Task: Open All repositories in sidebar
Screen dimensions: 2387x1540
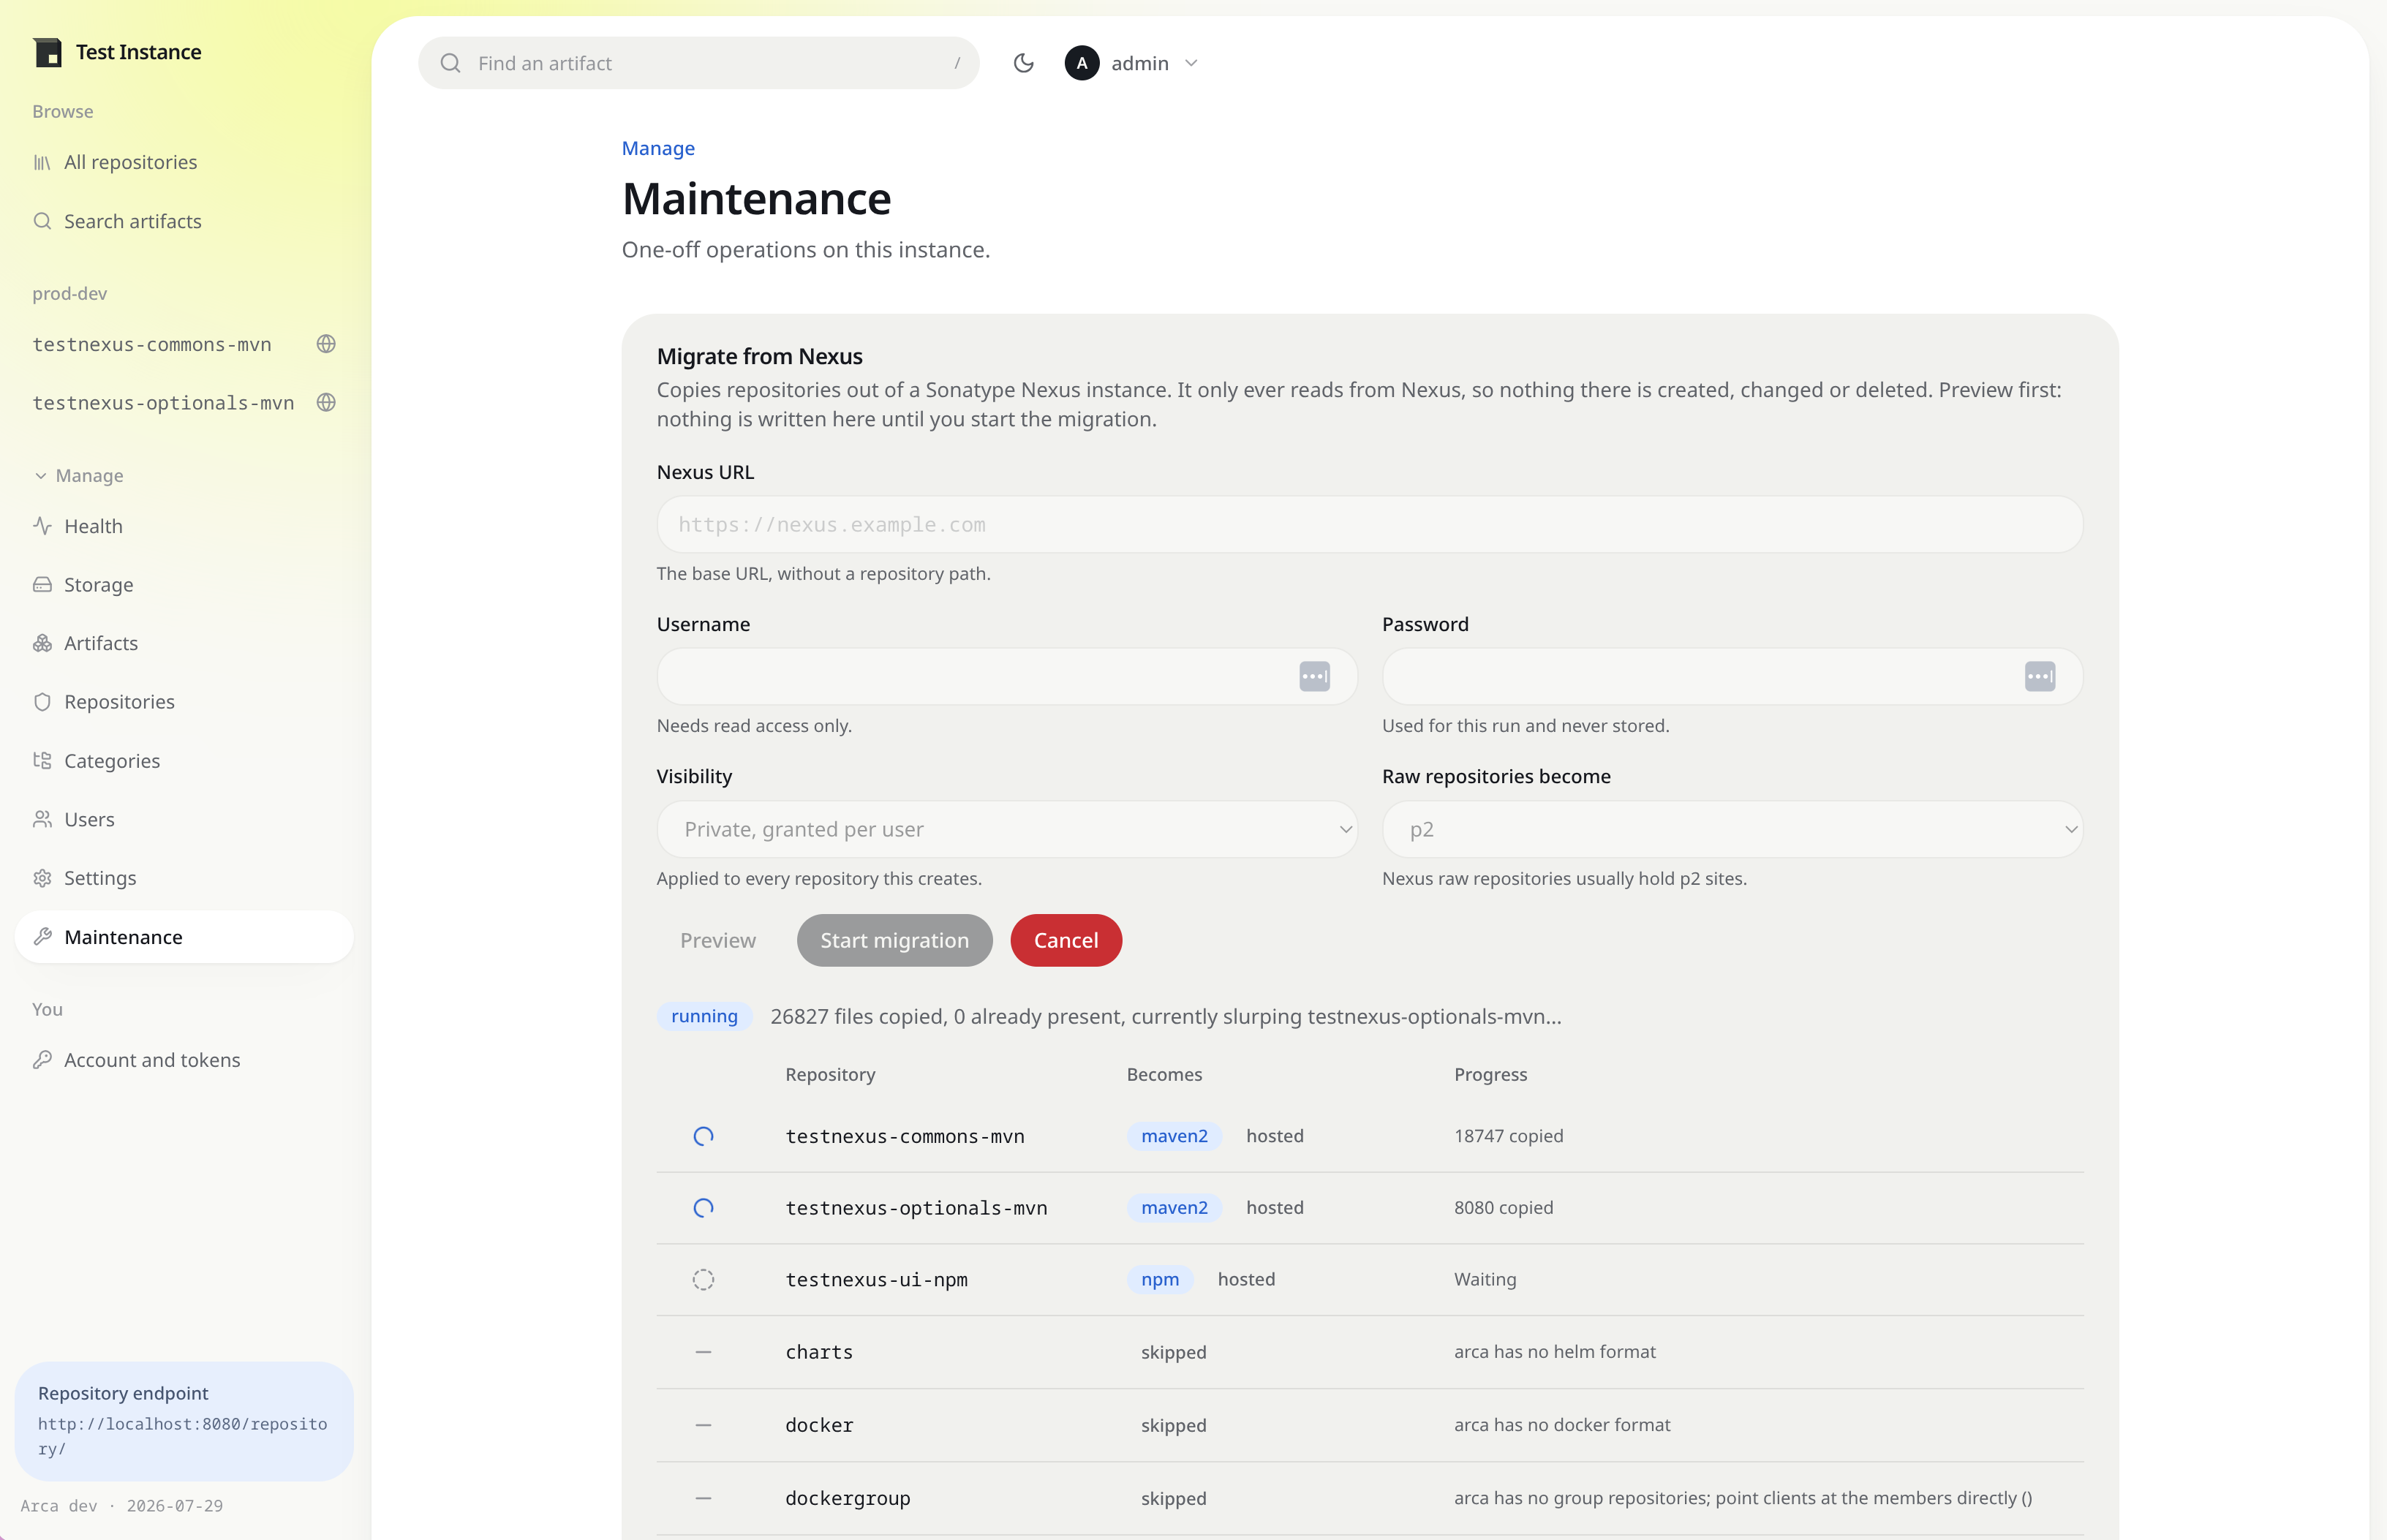Action: click(x=184, y=162)
